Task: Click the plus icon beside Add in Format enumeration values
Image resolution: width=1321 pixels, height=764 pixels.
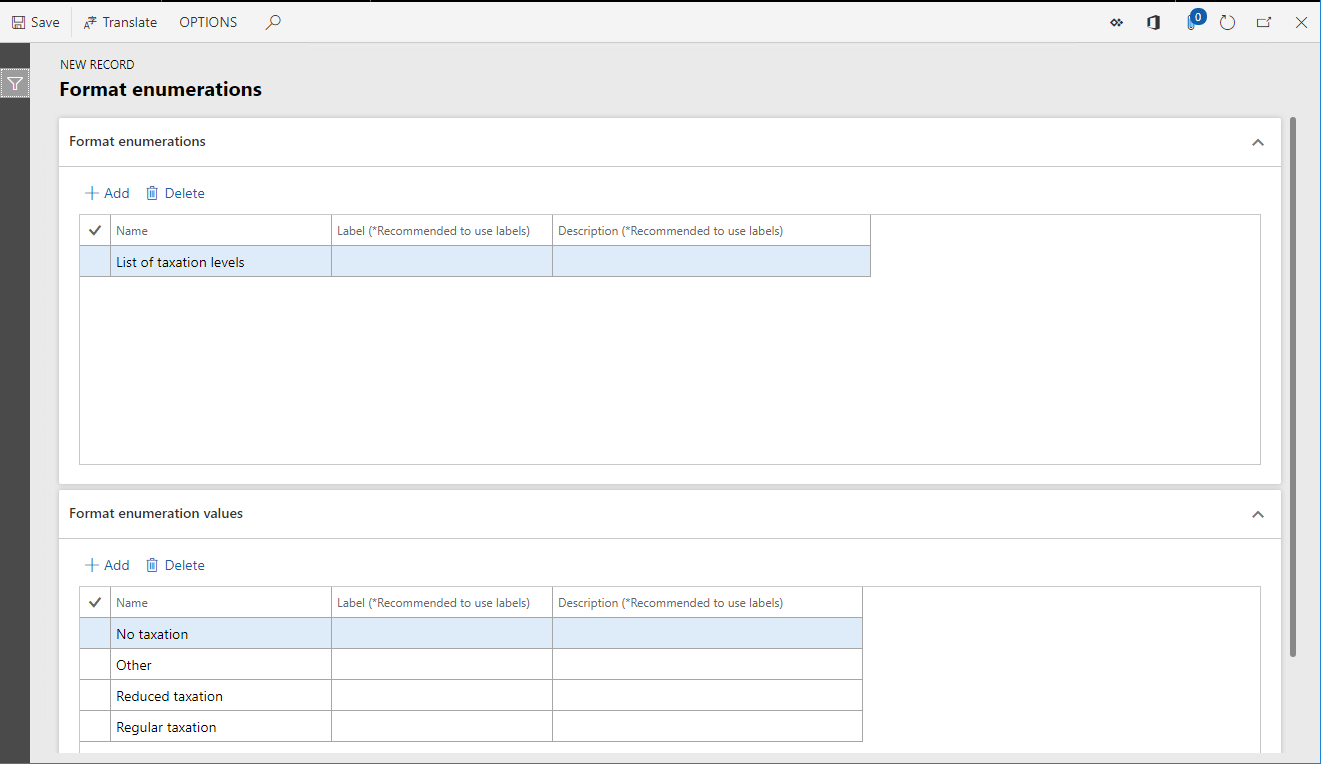Action: 91,564
